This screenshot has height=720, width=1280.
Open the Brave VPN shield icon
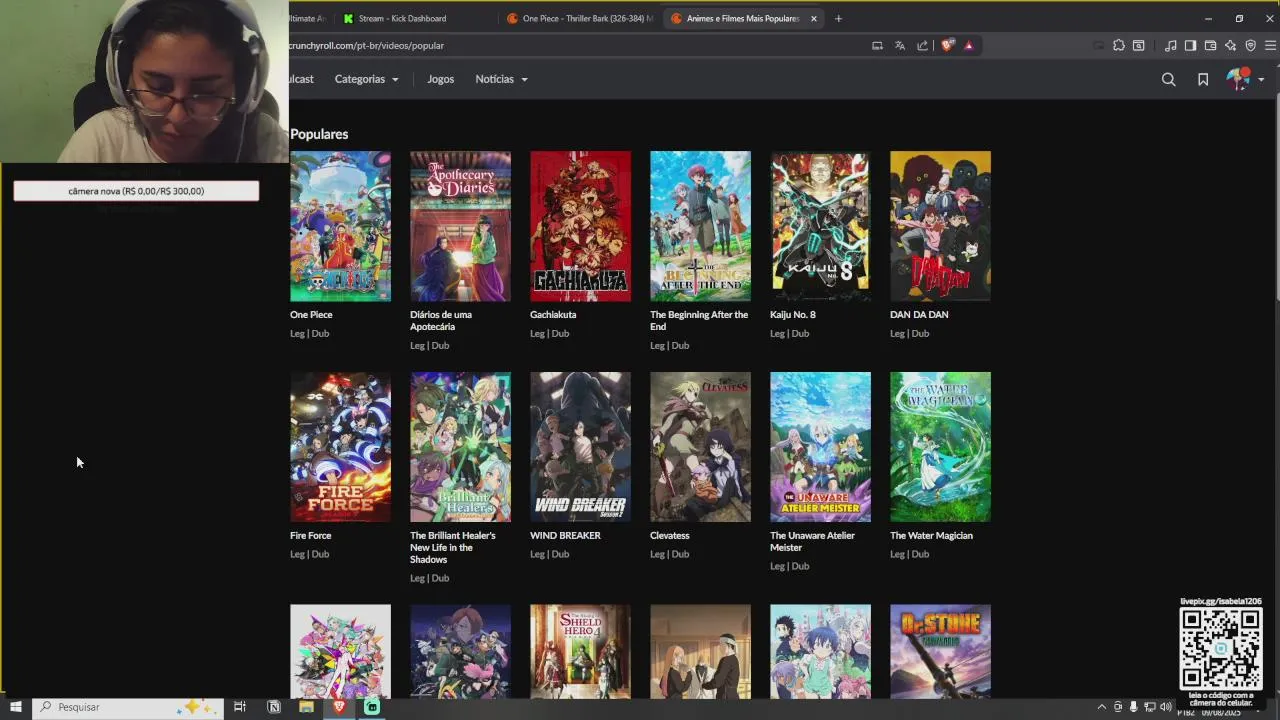pos(1250,45)
